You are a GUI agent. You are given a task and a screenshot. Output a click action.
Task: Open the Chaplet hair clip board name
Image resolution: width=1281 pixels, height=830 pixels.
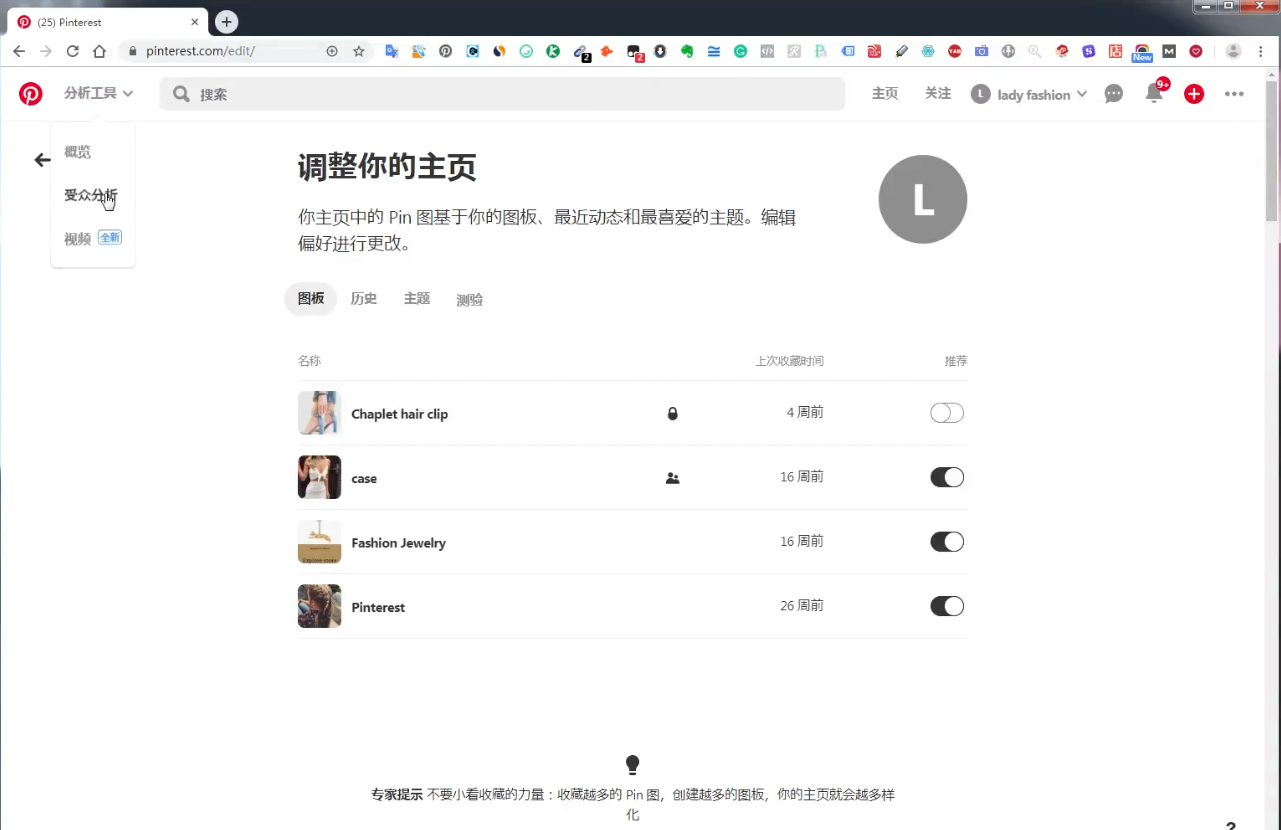(x=400, y=414)
